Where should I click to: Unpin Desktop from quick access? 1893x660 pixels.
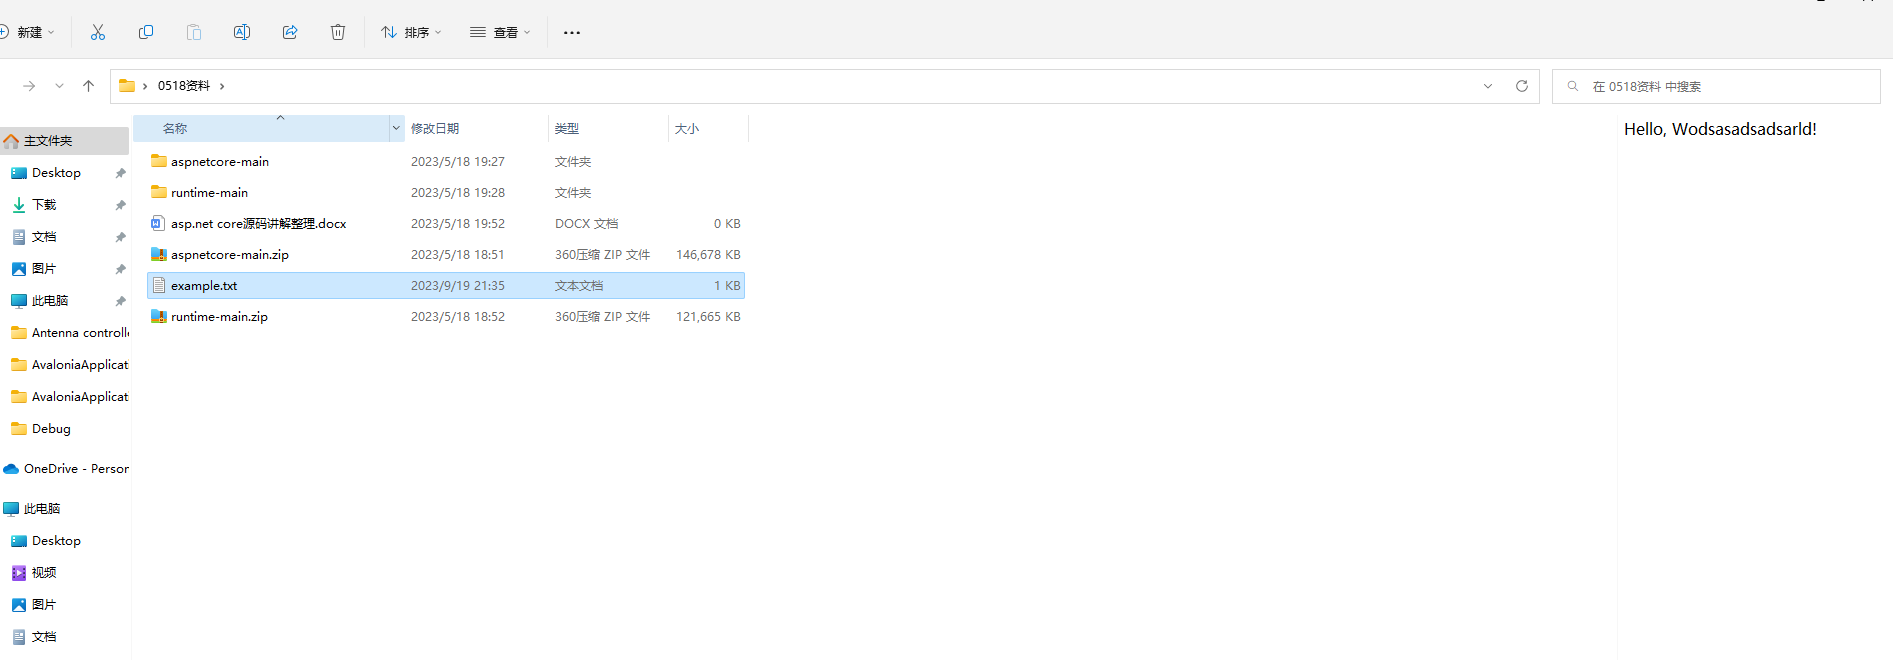pos(120,173)
